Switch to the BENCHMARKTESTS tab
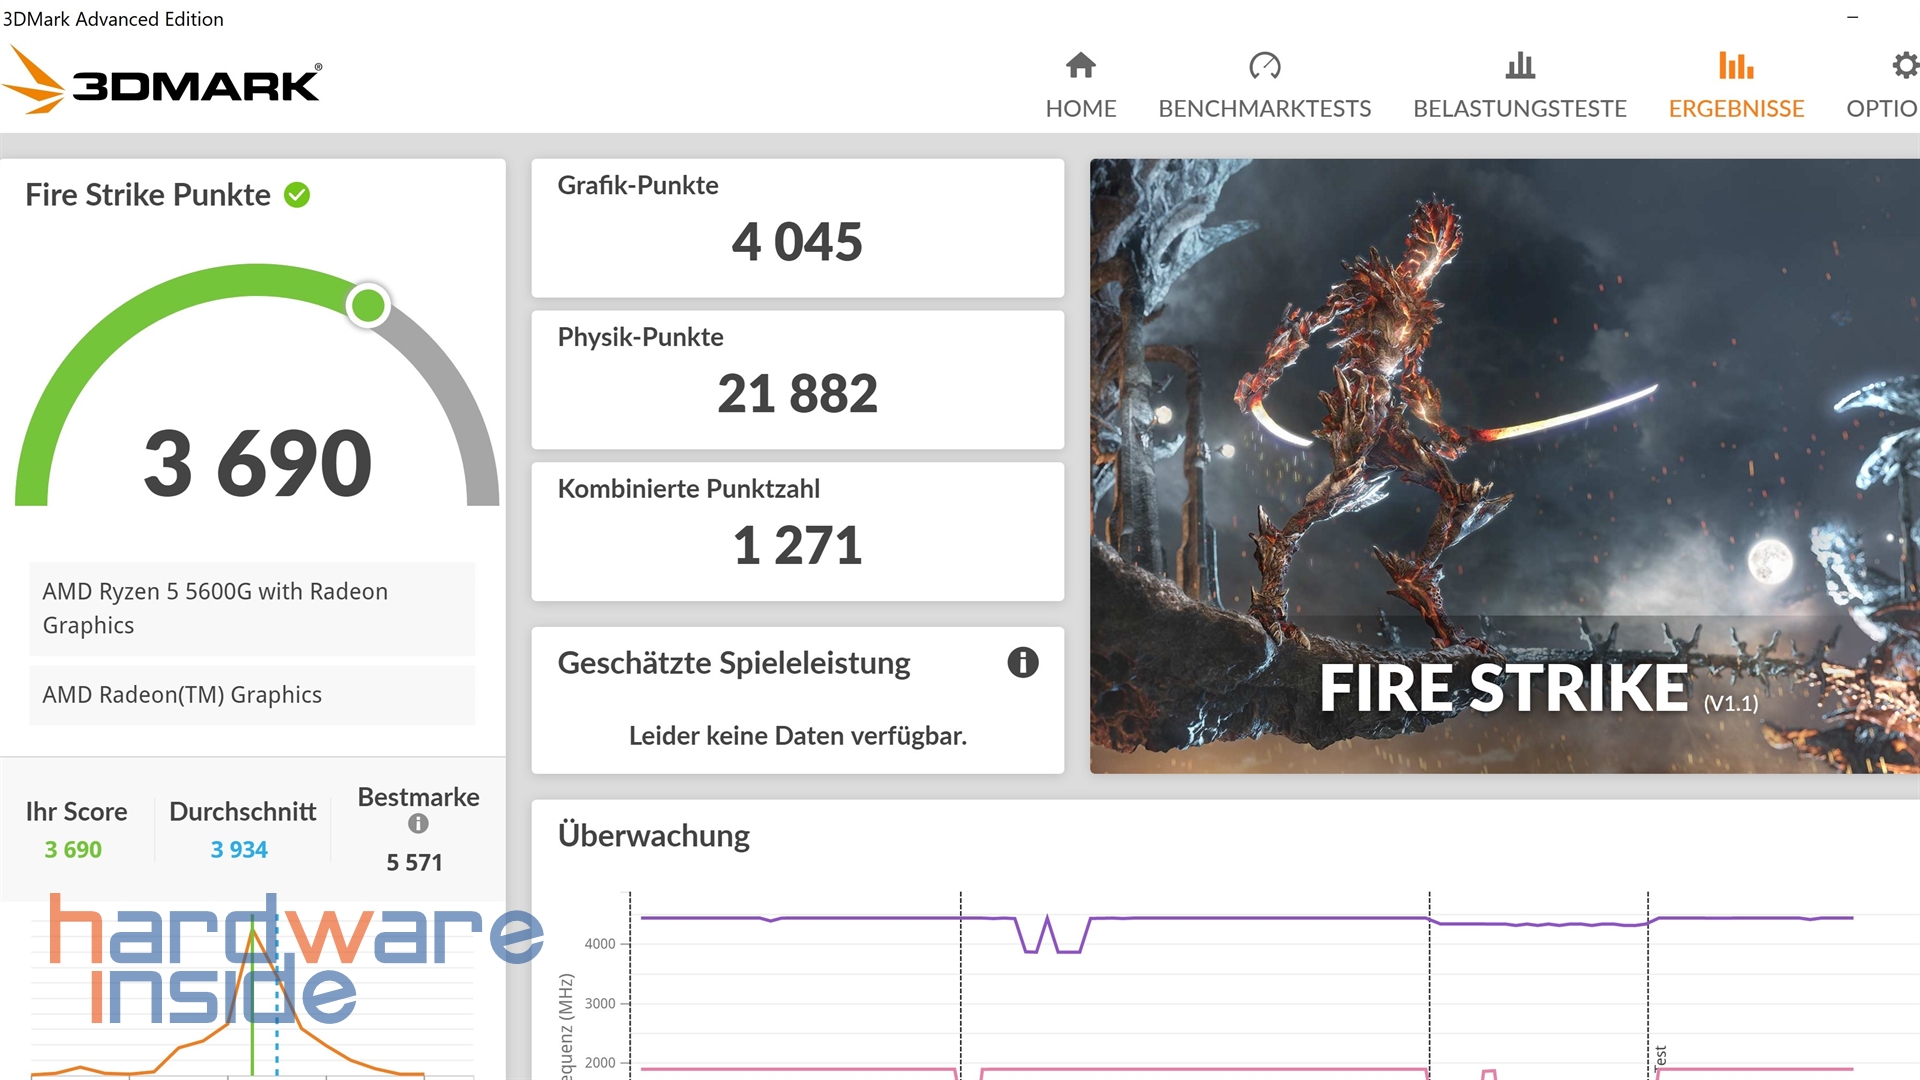 coord(1265,108)
